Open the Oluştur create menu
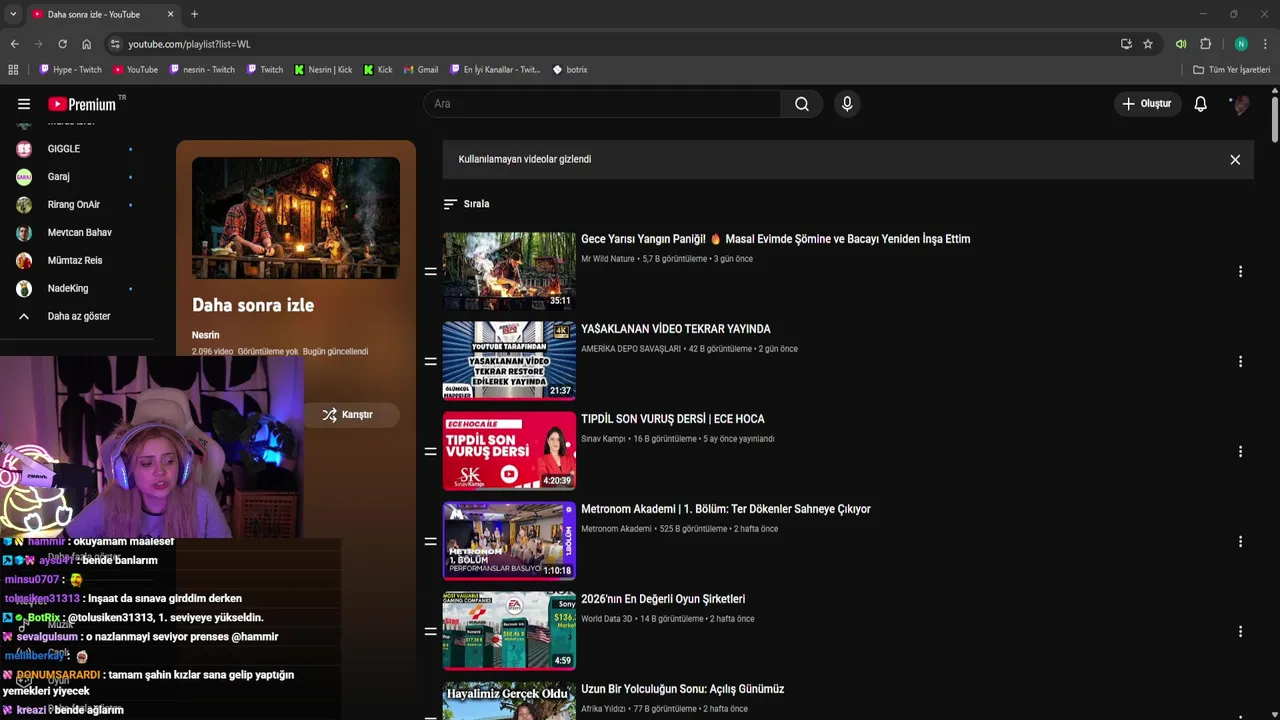 click(x=1147, y=104)
